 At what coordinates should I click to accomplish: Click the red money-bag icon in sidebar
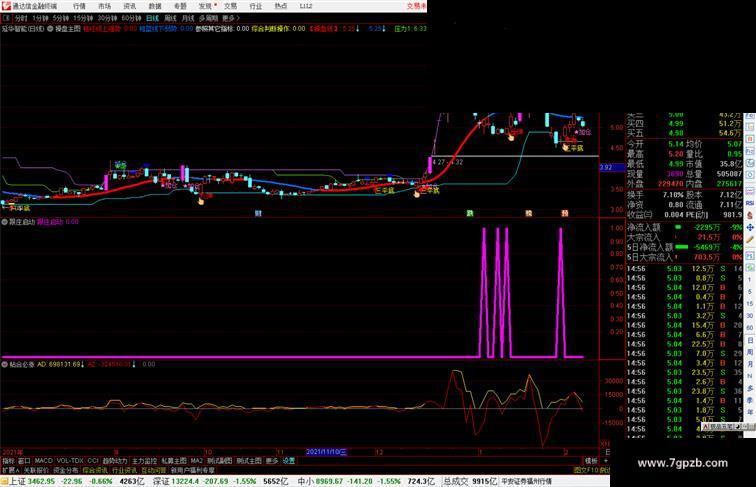(750, 216)
